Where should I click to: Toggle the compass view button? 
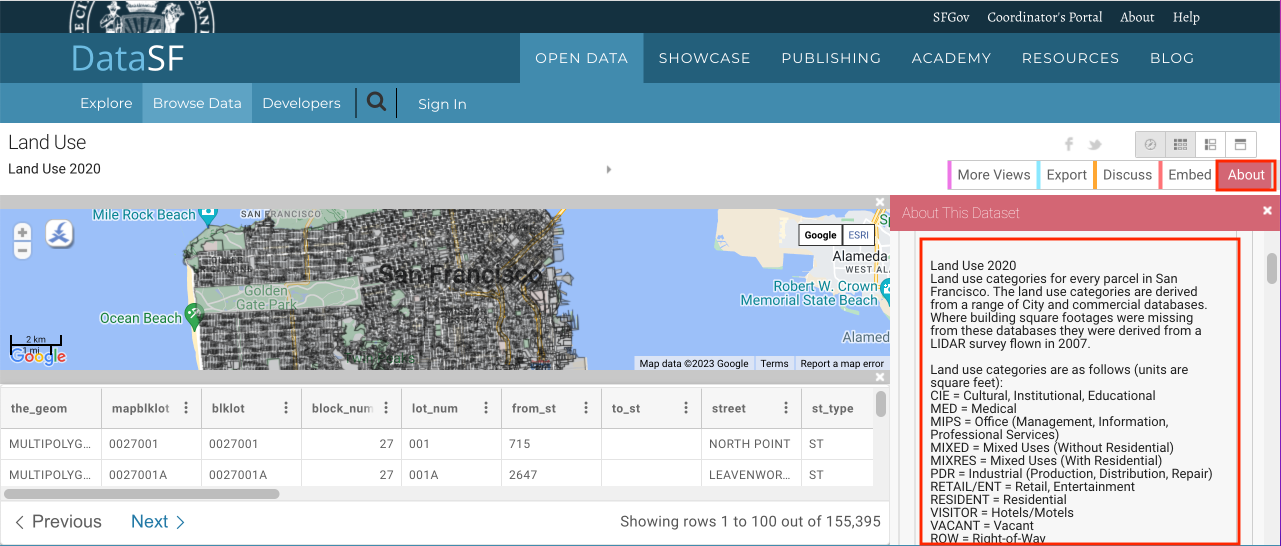pyautogui.click(x=1150, y=145)
